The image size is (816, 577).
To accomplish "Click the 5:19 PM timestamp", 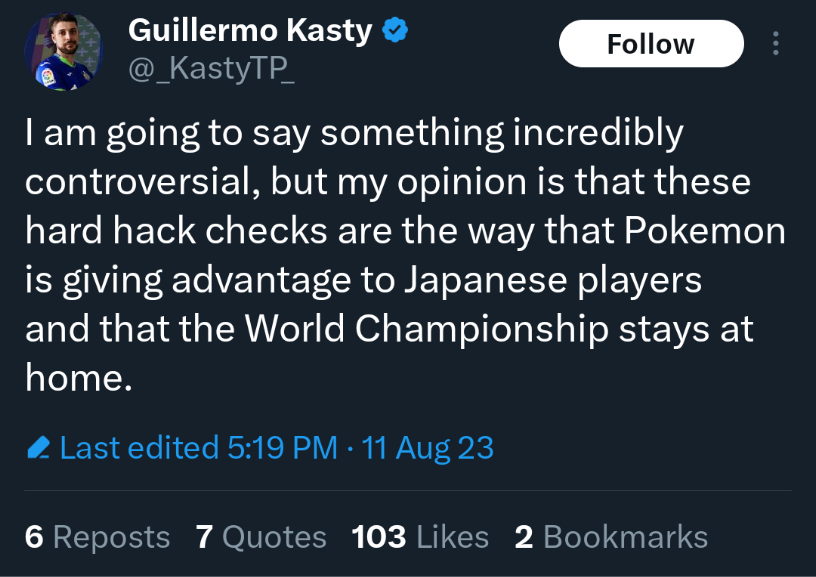I will tap(283, 447).
